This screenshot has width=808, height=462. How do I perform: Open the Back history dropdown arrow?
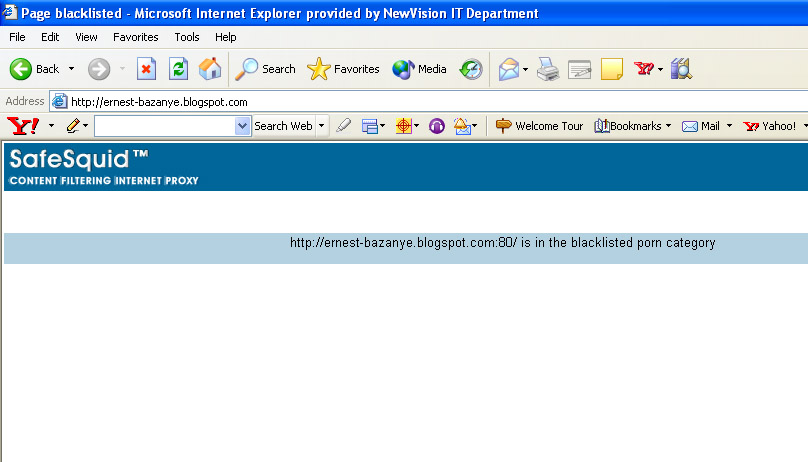pyautogui.click(x=71, y=69)
